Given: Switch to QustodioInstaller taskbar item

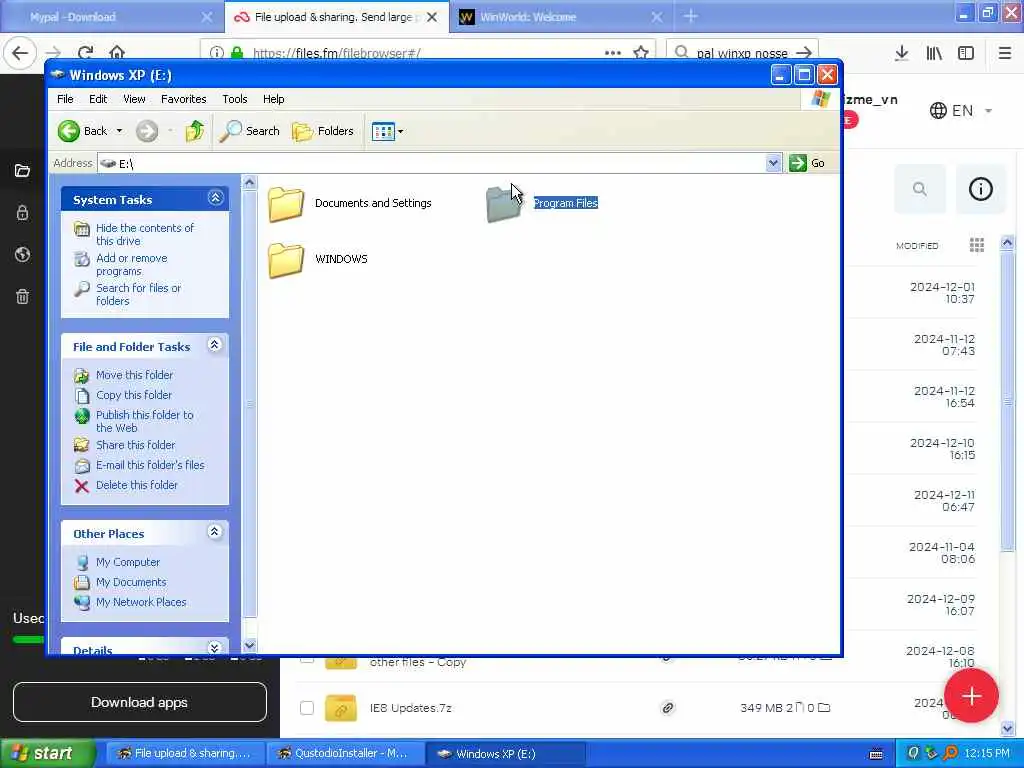Looking at the screenshot, I should [344, 754].
